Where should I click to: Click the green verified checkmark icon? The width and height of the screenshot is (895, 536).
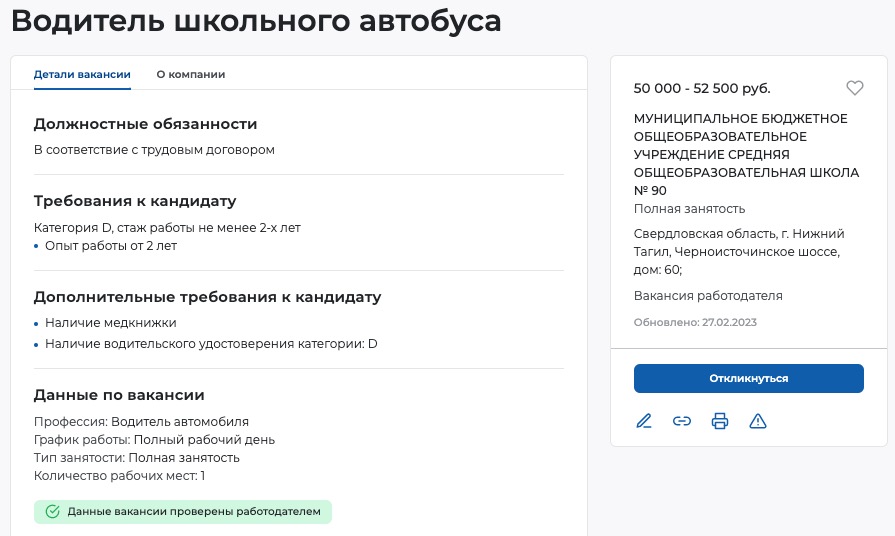click(x=53, y=512)
